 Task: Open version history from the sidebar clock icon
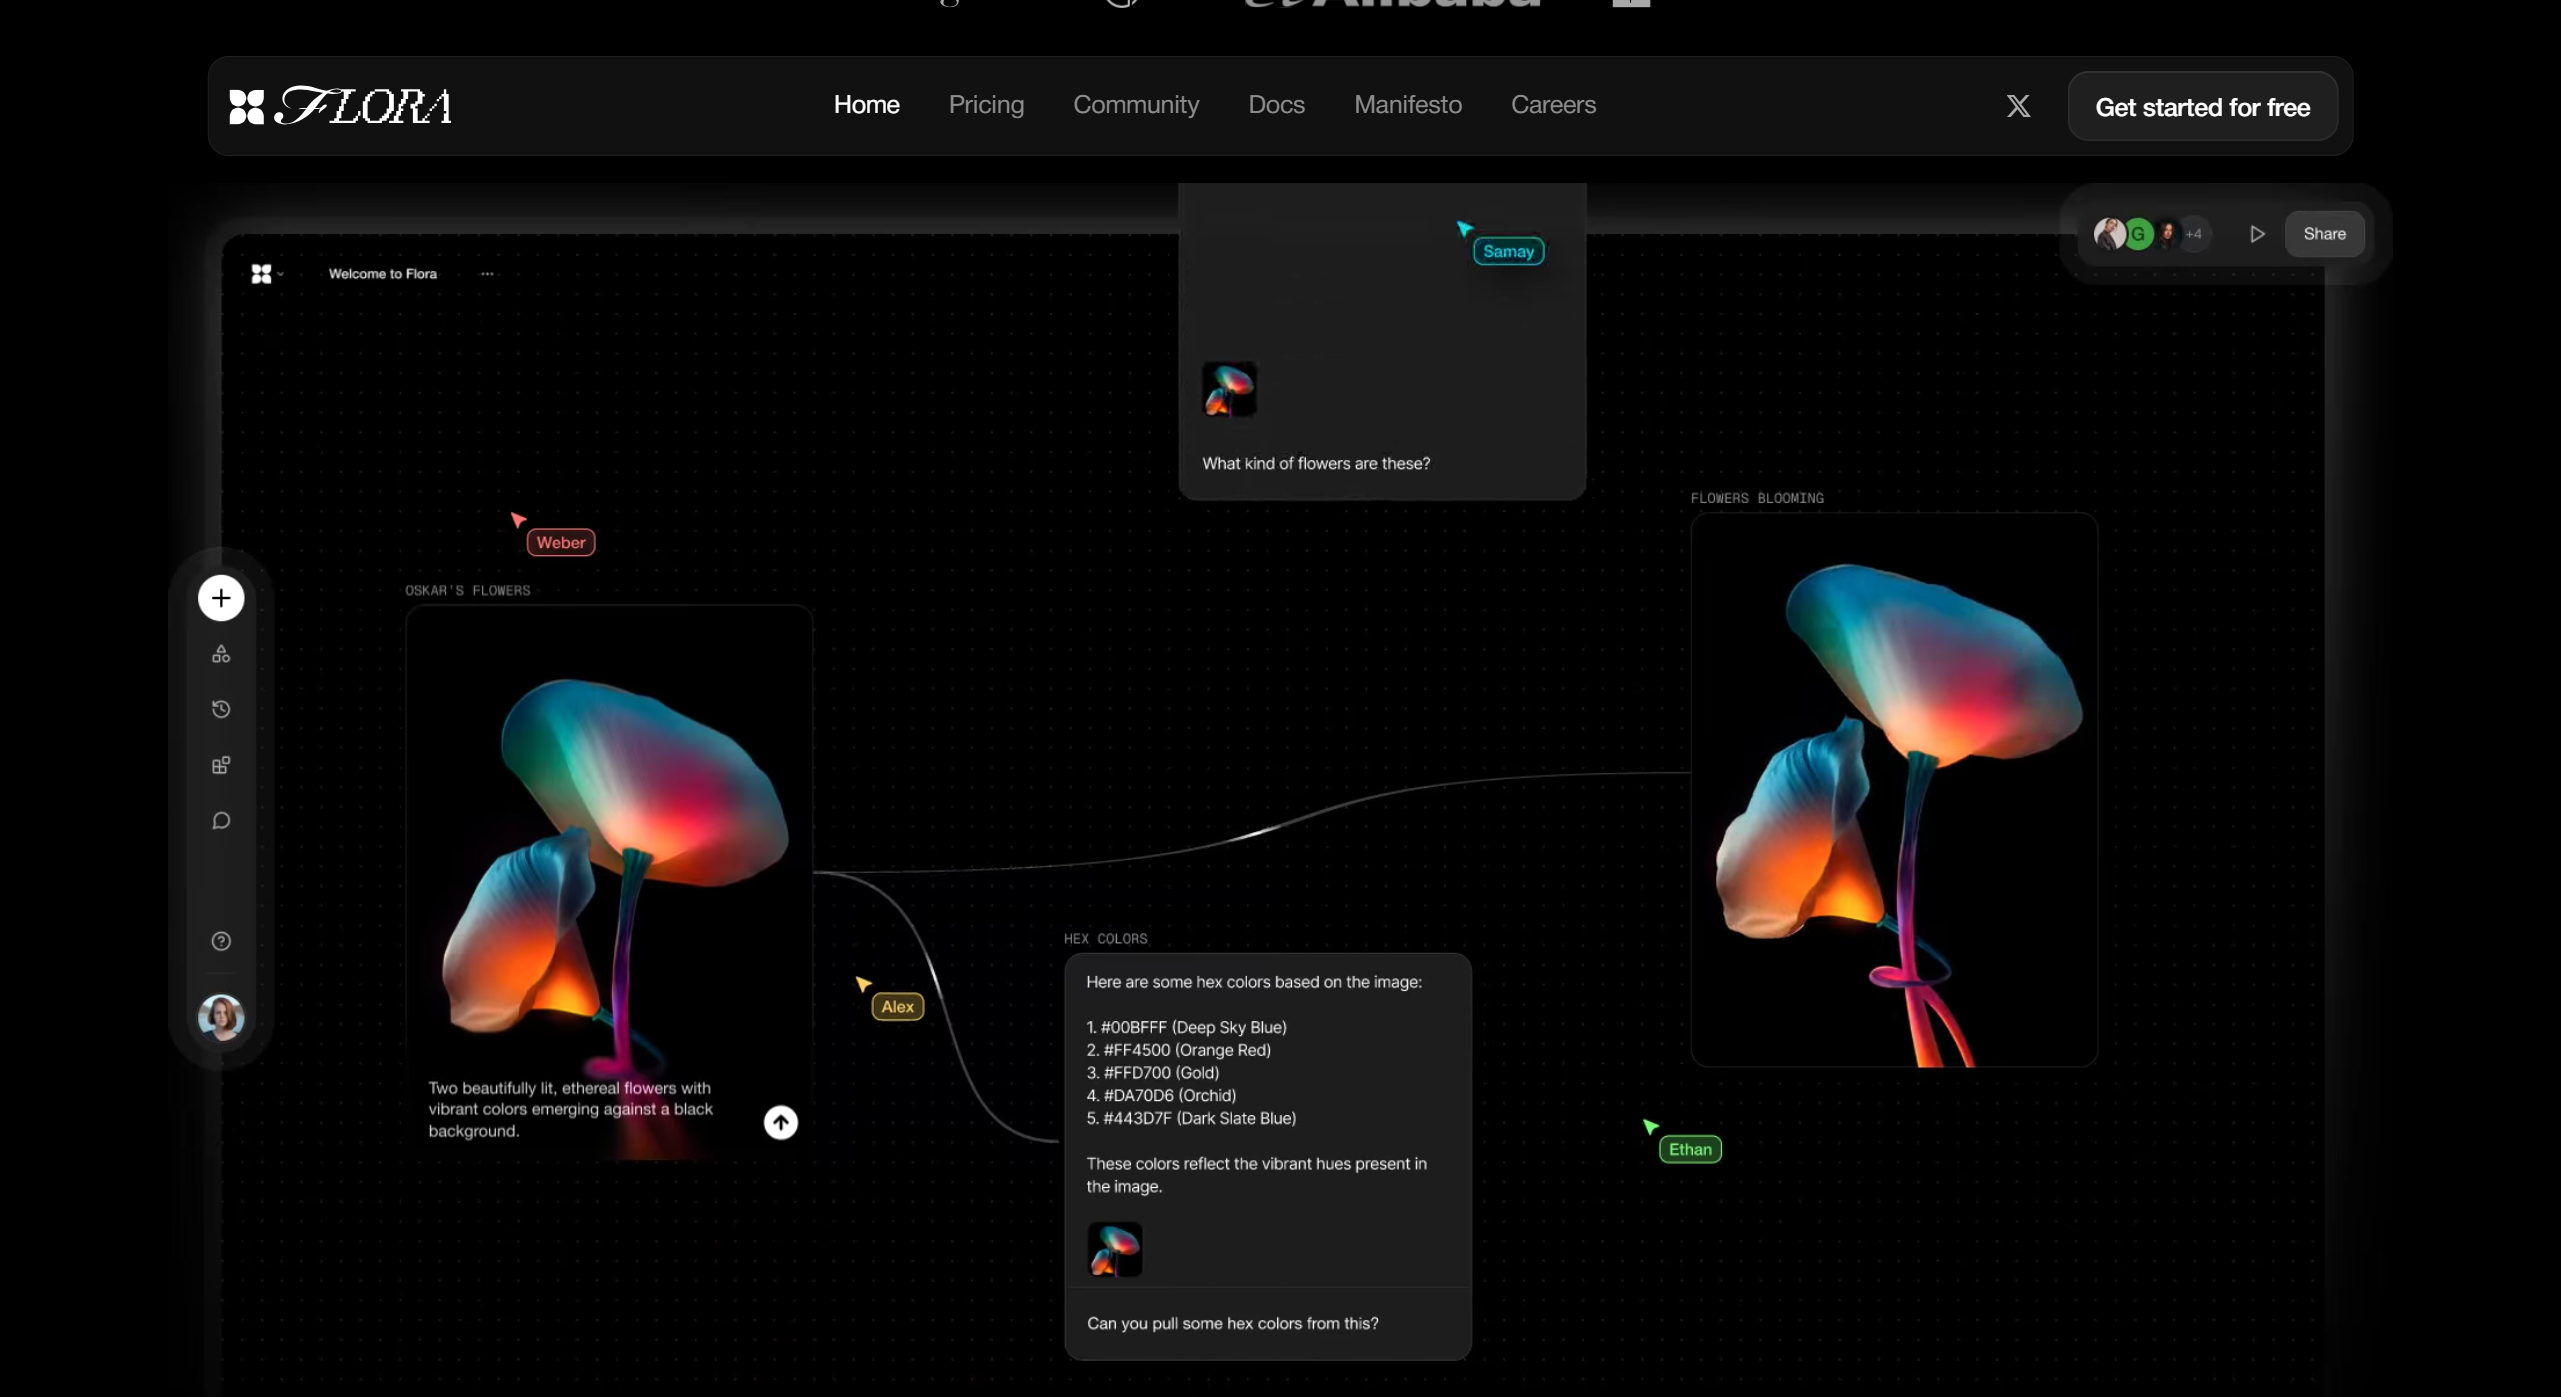pyautogui.click(x=220, y=709)
